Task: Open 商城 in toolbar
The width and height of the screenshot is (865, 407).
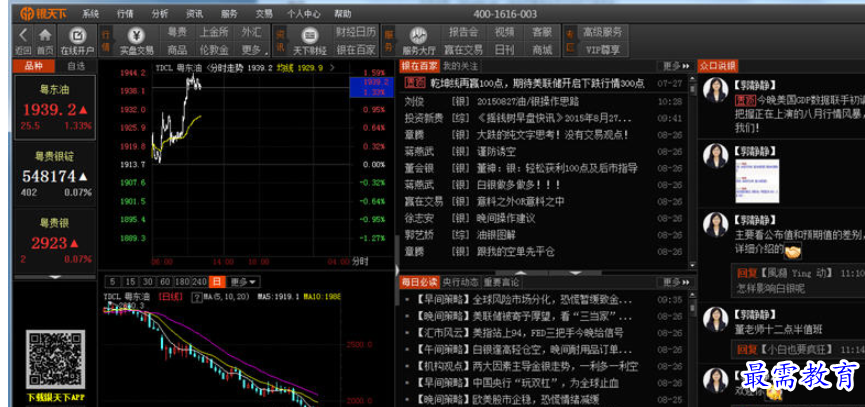Action: [542, 50]
